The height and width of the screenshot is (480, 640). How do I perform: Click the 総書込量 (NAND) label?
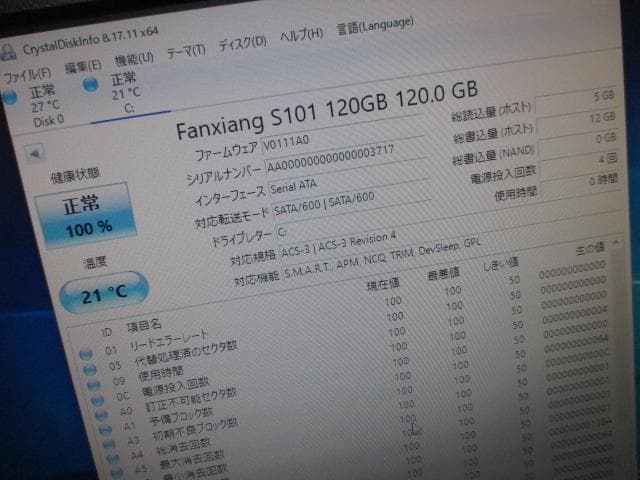pos(493,155)
